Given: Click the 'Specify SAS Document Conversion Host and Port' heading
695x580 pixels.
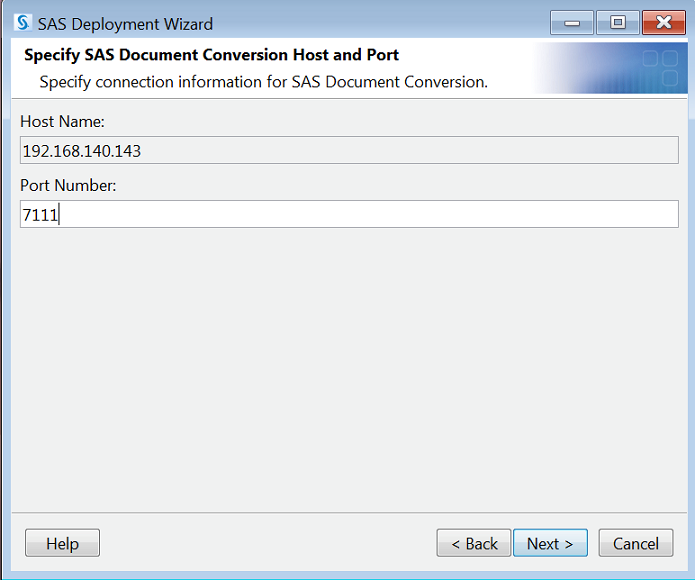Looking at the screenshot, I should tap(211, 55).
